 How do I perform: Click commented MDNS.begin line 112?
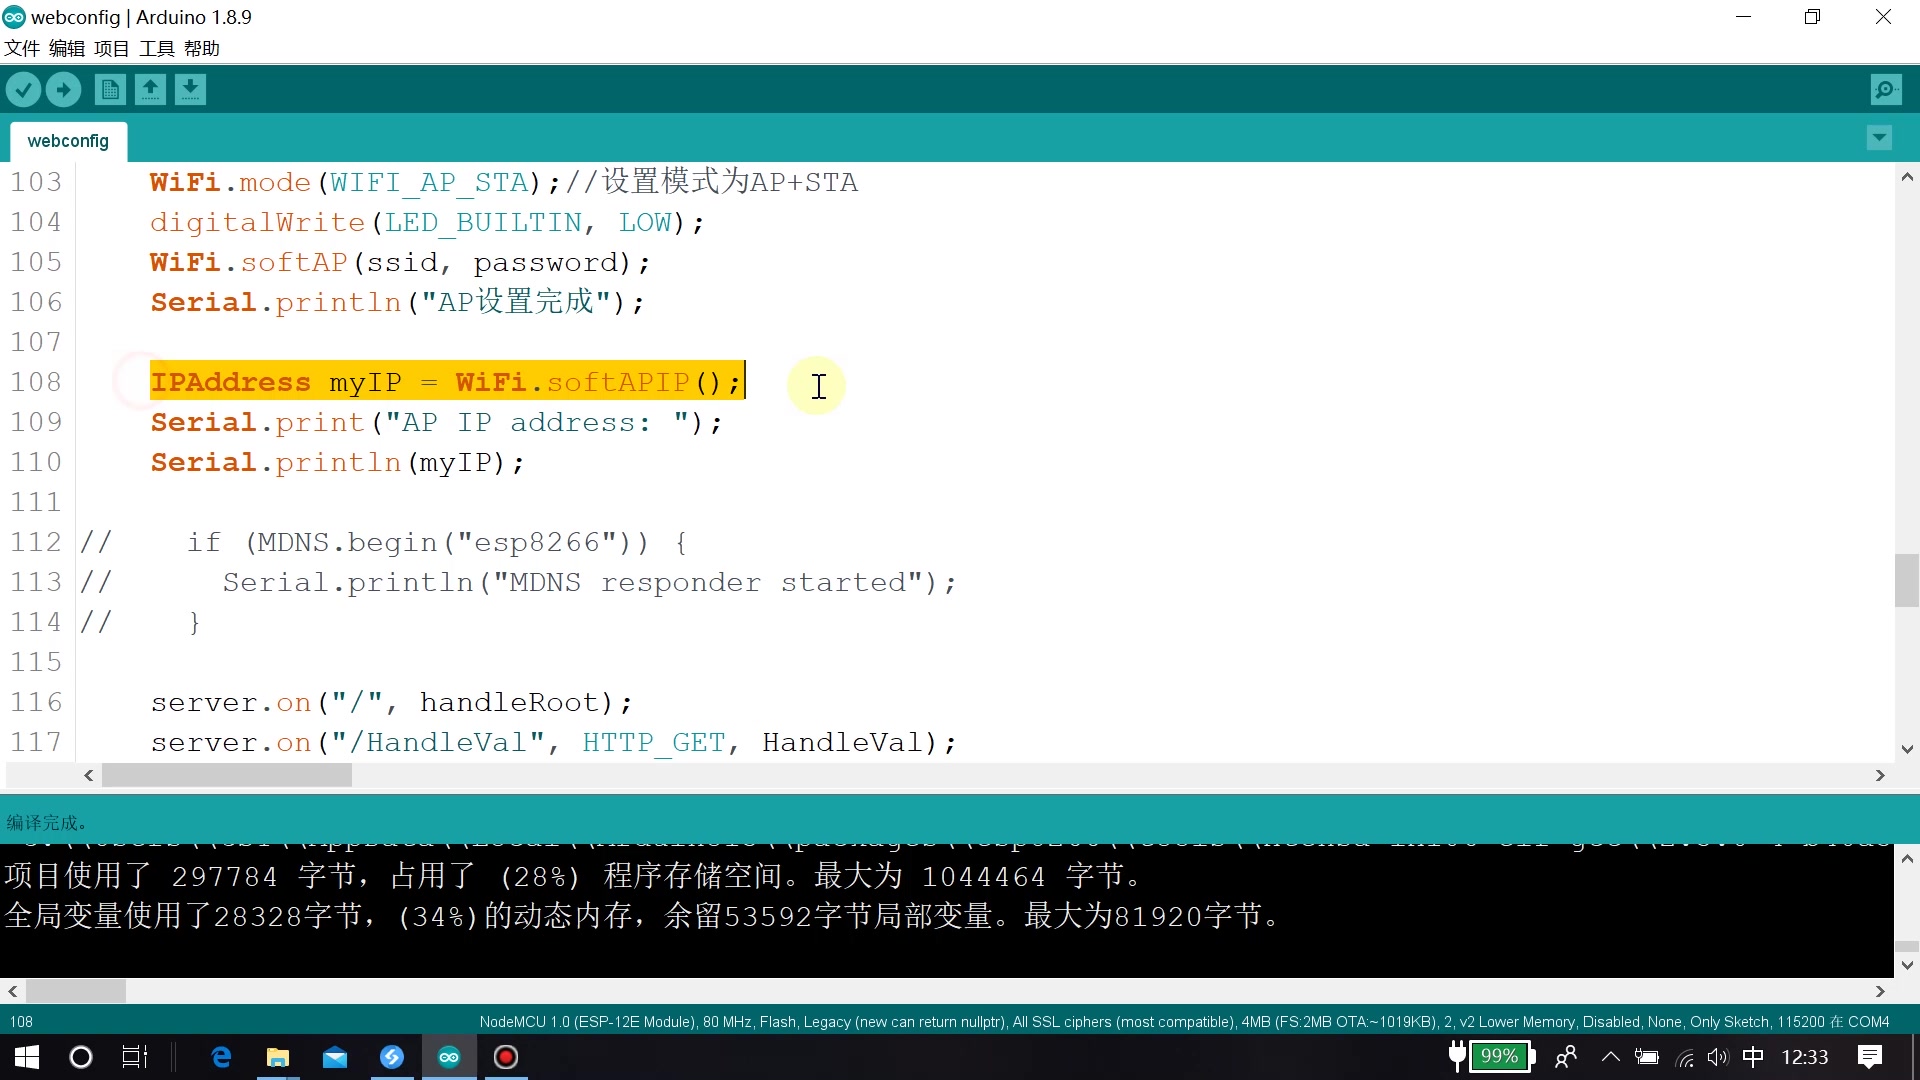(x=384, y=543)
